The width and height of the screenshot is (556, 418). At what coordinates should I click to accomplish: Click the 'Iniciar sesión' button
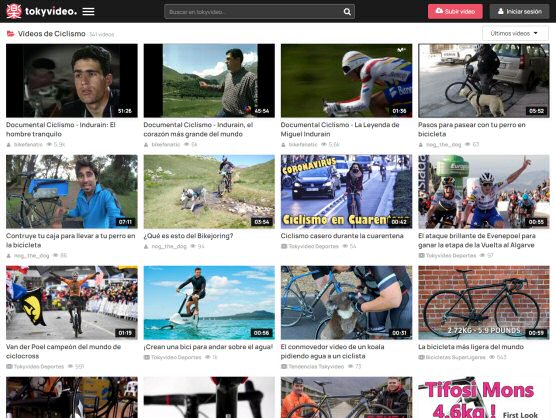pyautogui.click(x=519, y=11)
